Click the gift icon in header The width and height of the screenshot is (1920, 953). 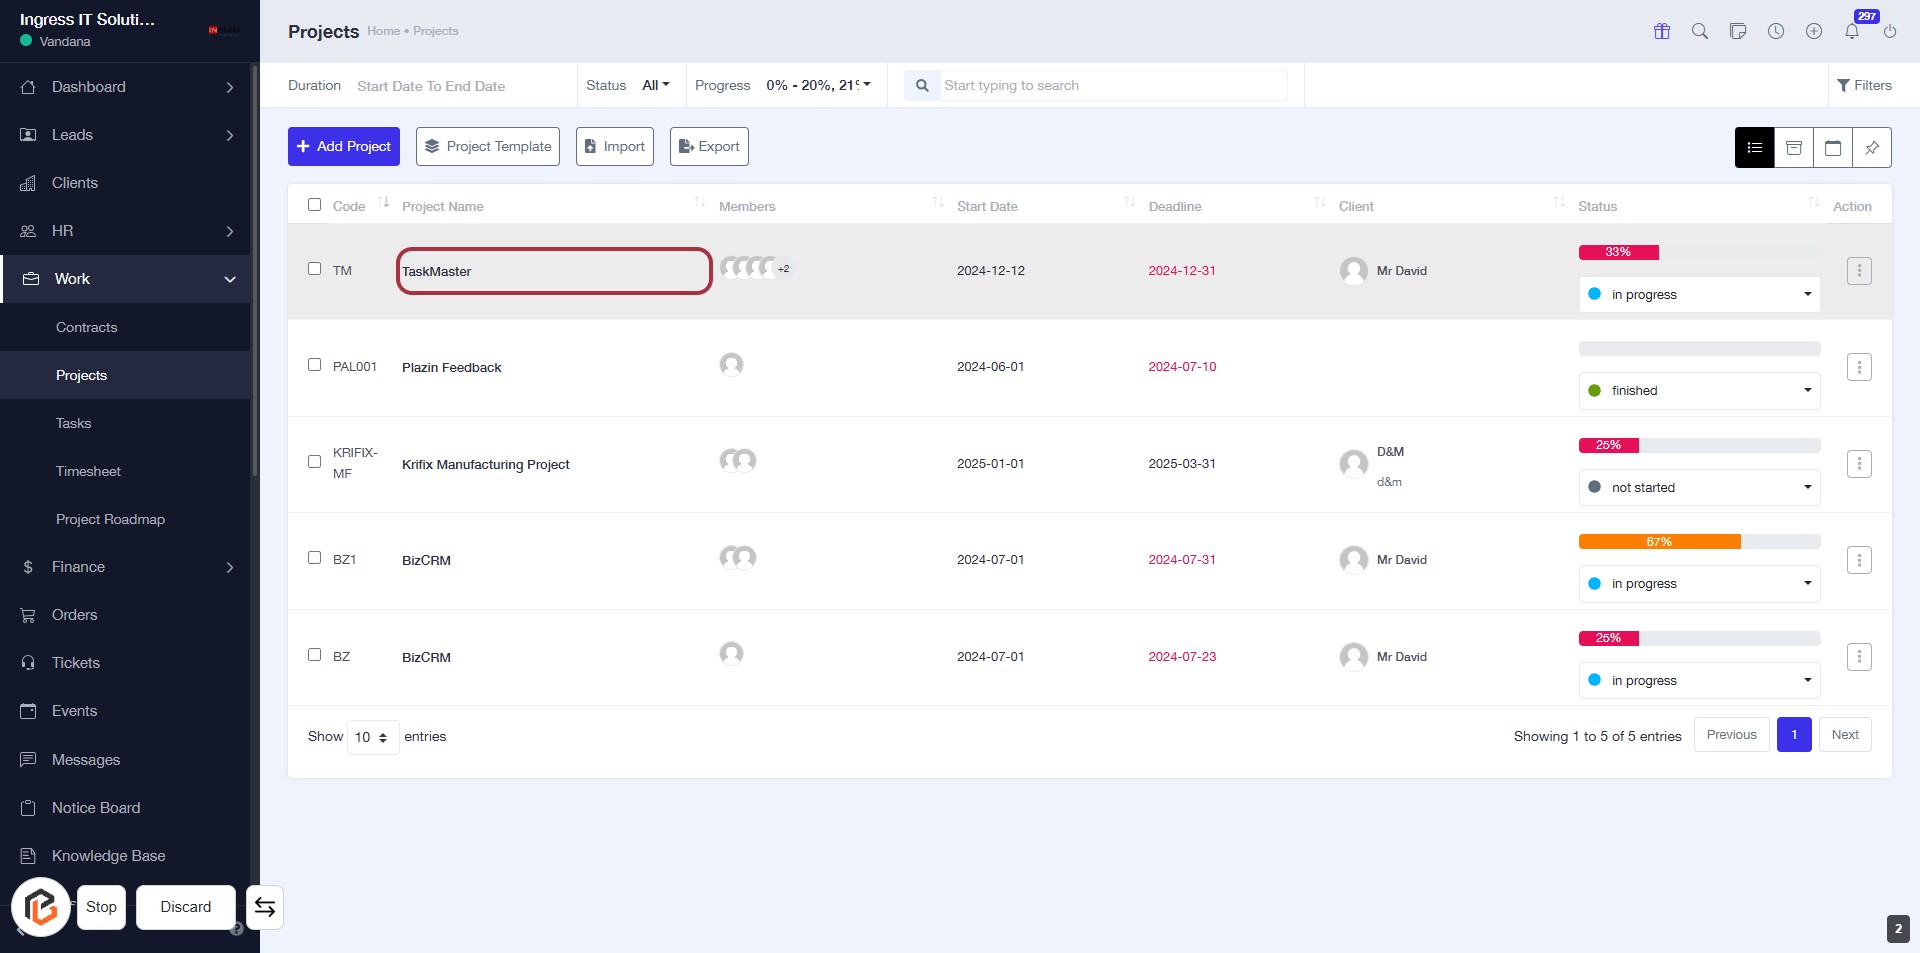click(x=1661, y=31)
